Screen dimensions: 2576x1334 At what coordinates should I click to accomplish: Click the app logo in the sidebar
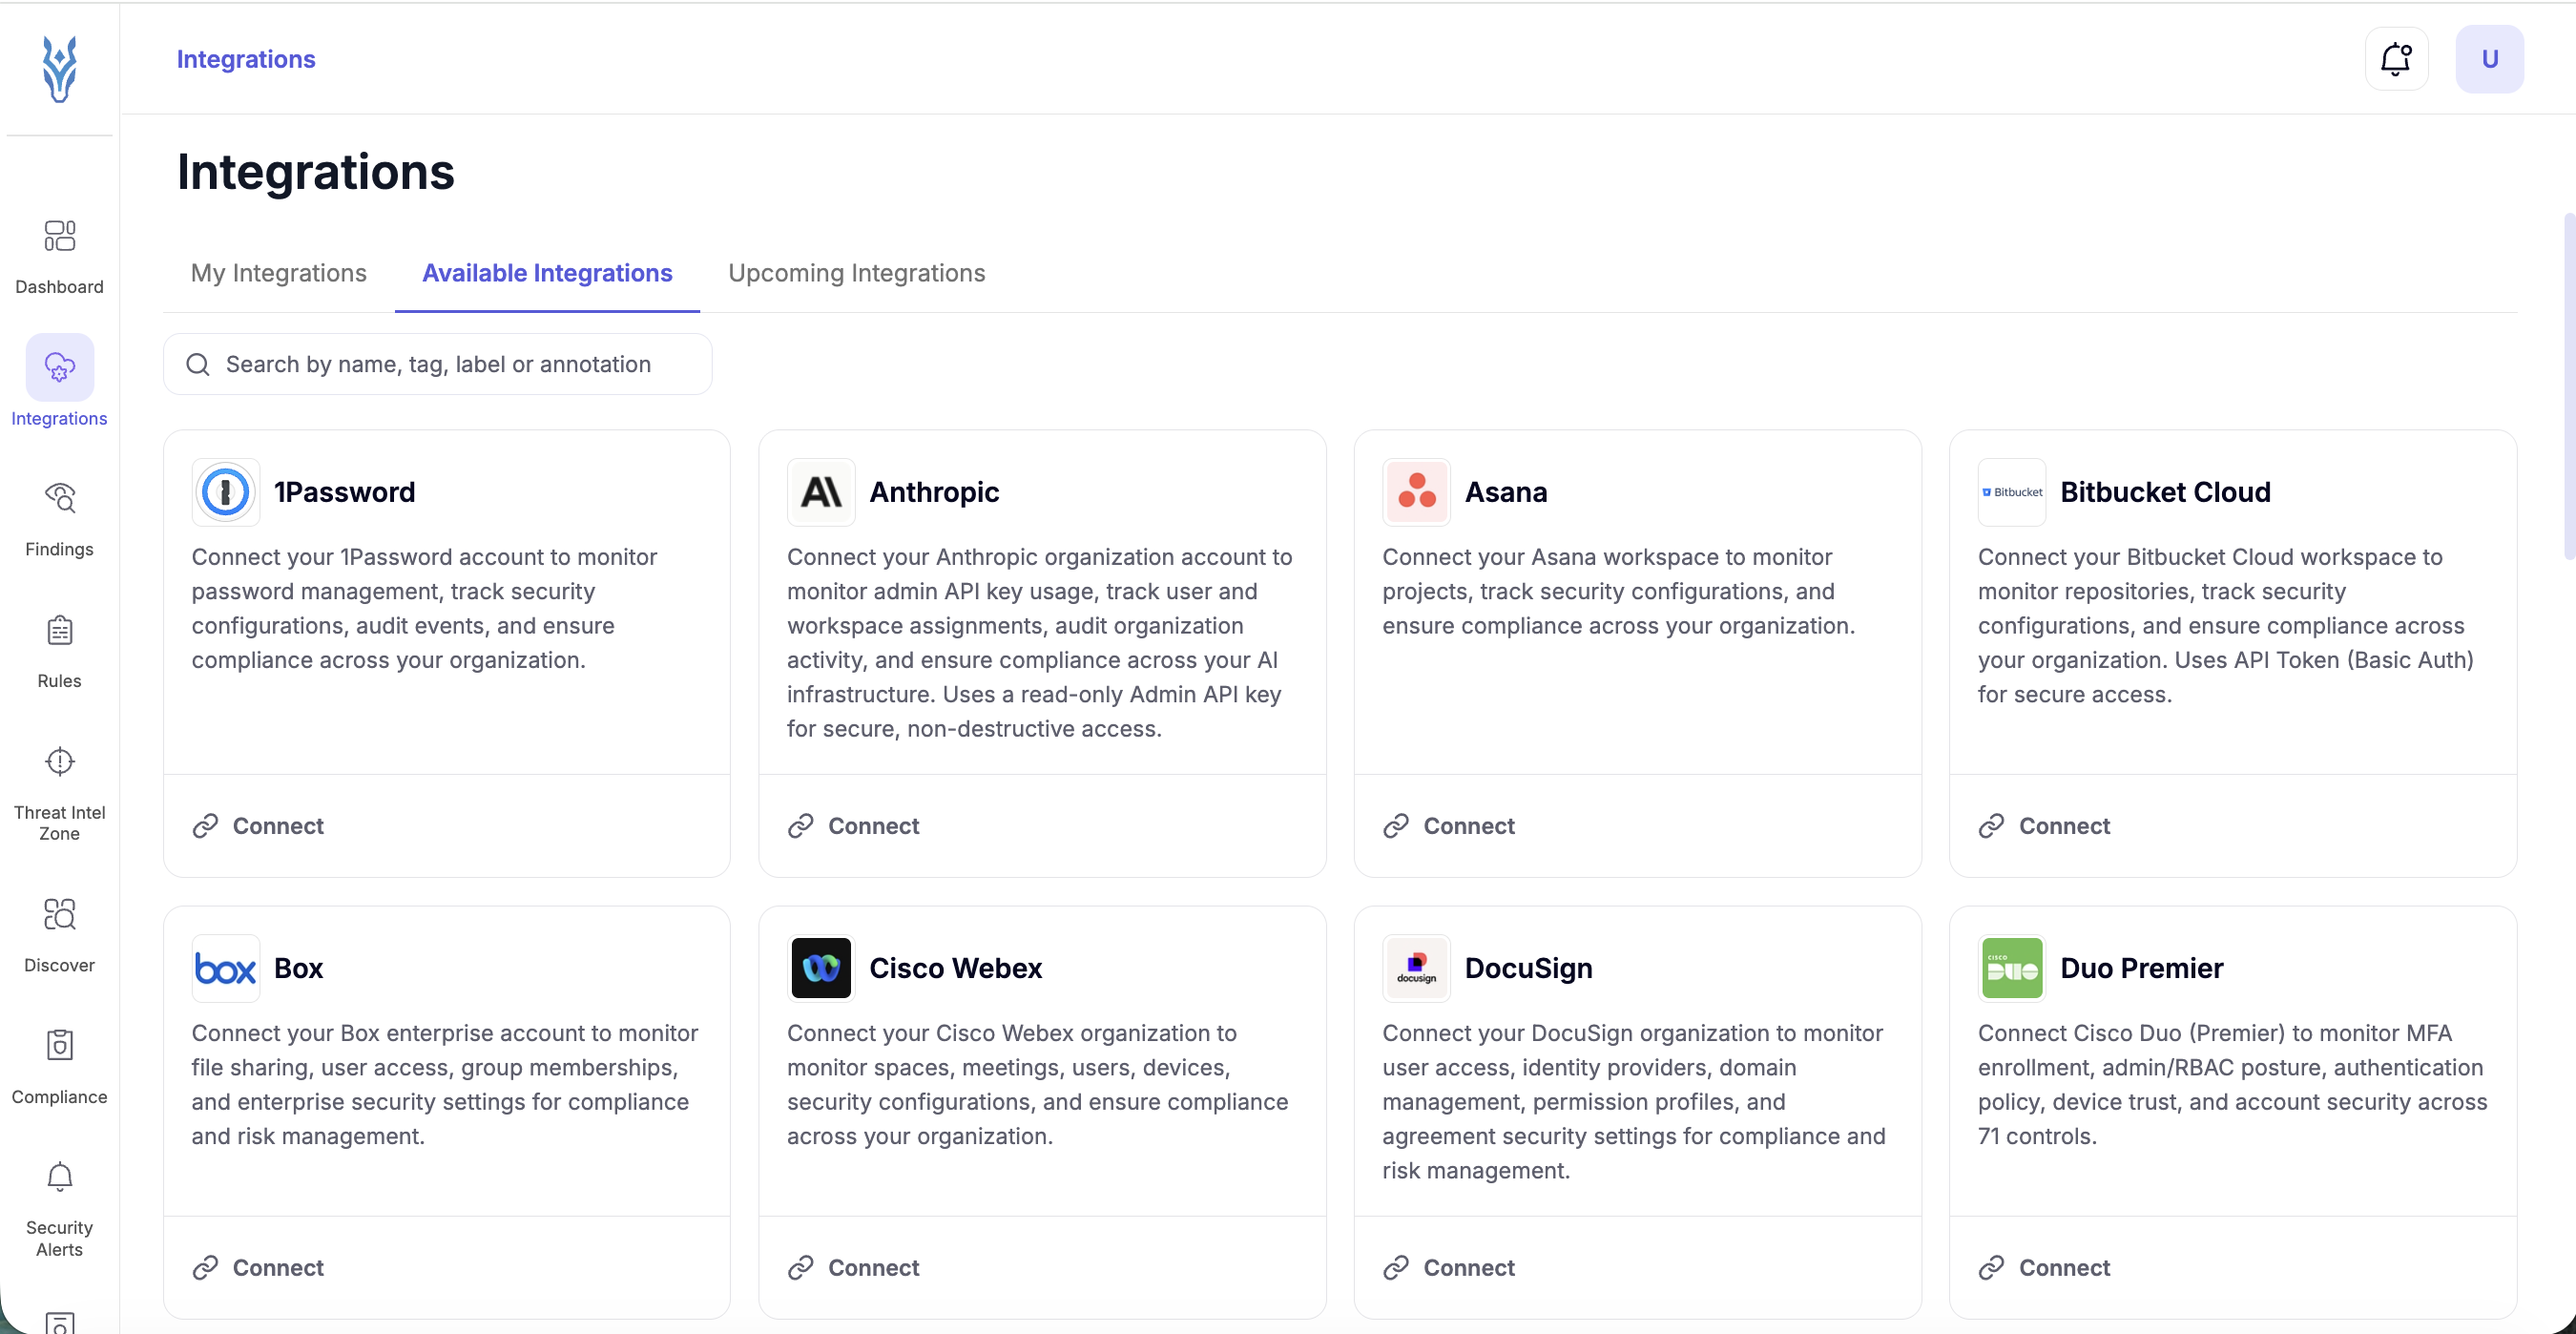59,69
